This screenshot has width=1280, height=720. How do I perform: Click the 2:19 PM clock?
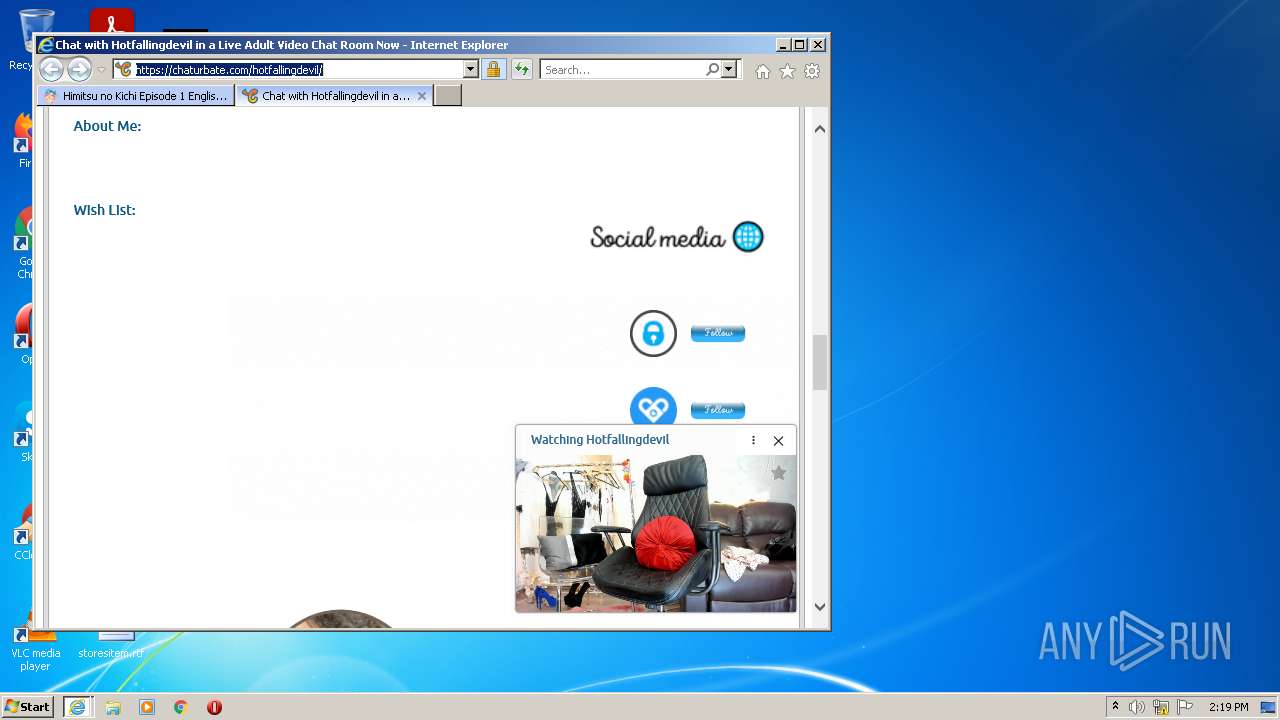(x=1228, y=707)
